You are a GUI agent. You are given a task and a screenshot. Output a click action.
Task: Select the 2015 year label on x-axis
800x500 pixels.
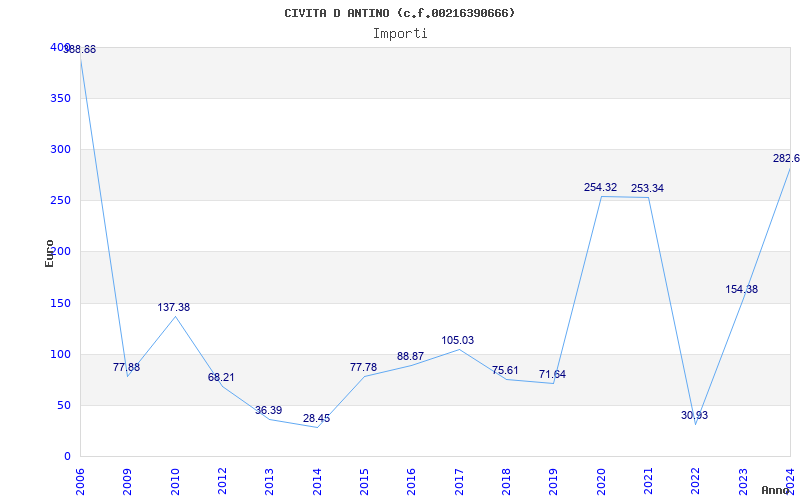point(365,480)
